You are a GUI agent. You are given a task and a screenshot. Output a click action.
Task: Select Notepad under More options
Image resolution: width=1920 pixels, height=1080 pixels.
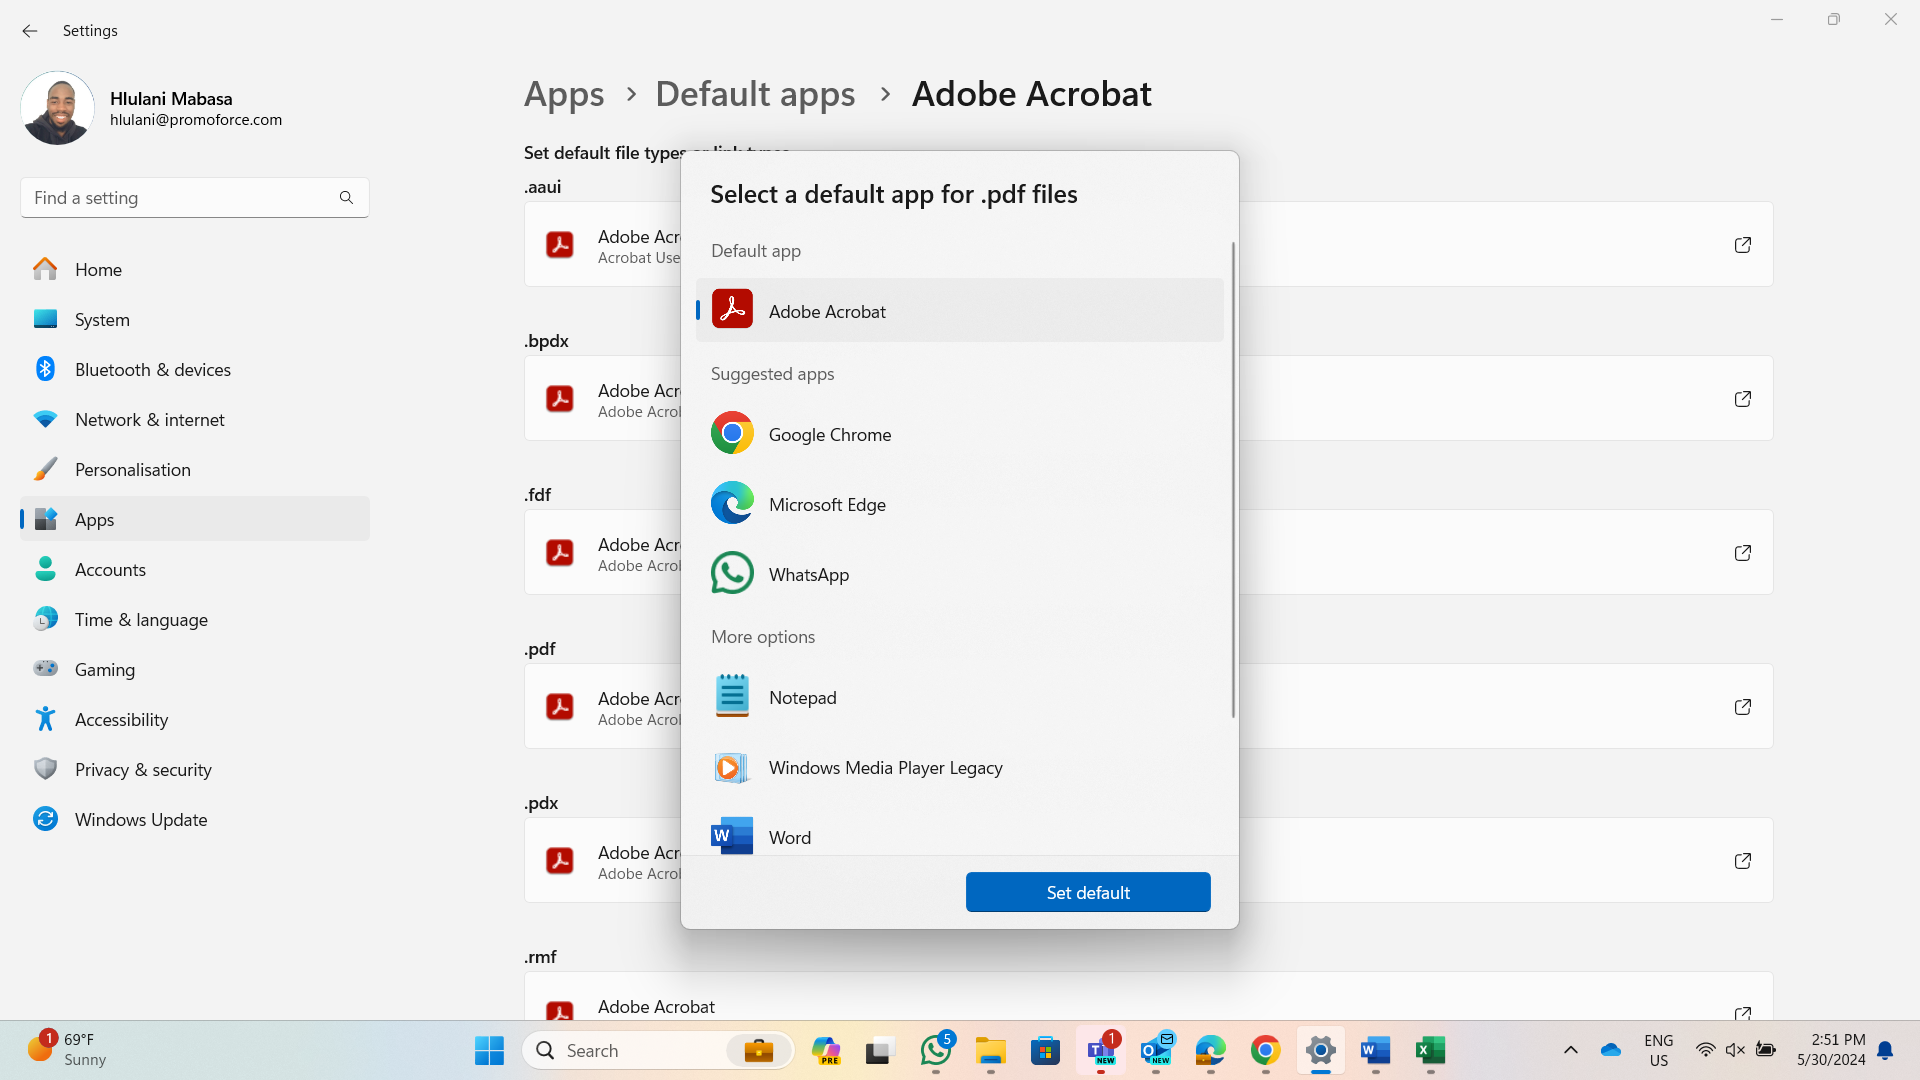click(x=959, y=697)
